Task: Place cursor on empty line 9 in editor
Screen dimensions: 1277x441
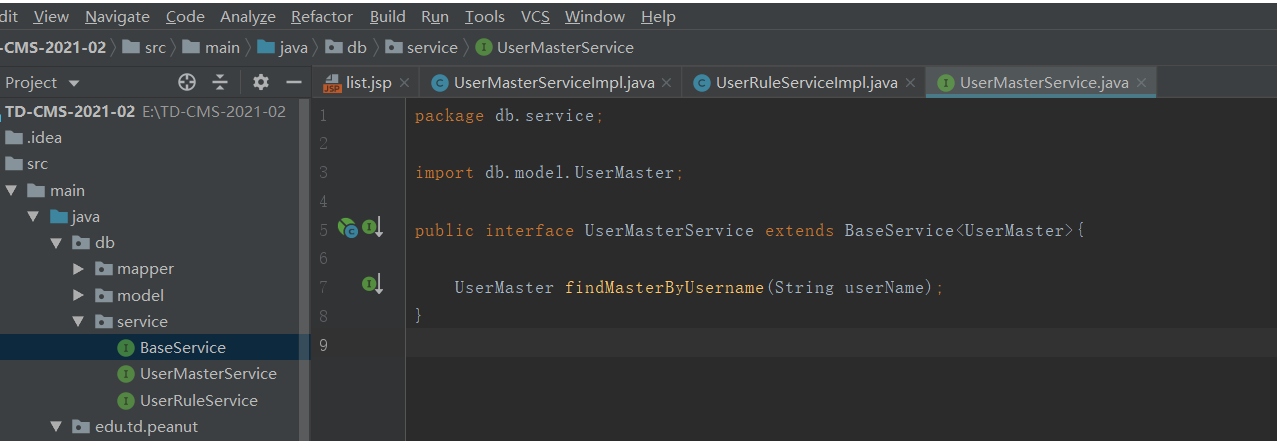Action: (x=840, y=345)
